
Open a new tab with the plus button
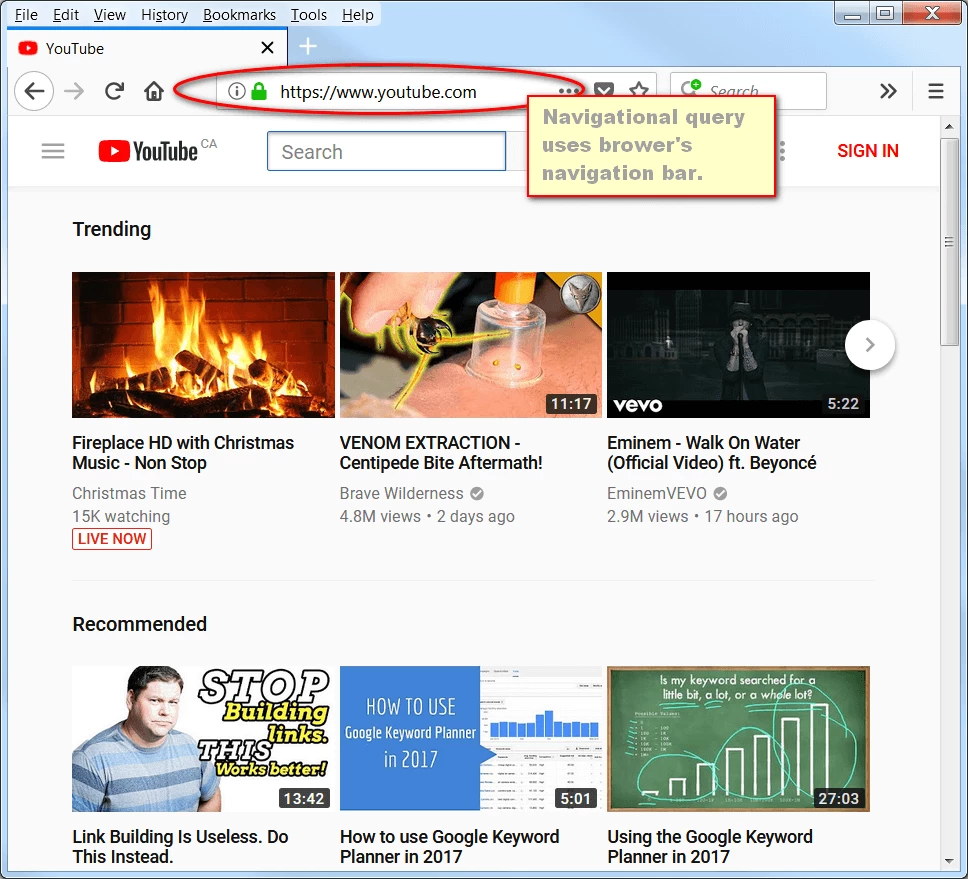point(307,46)
